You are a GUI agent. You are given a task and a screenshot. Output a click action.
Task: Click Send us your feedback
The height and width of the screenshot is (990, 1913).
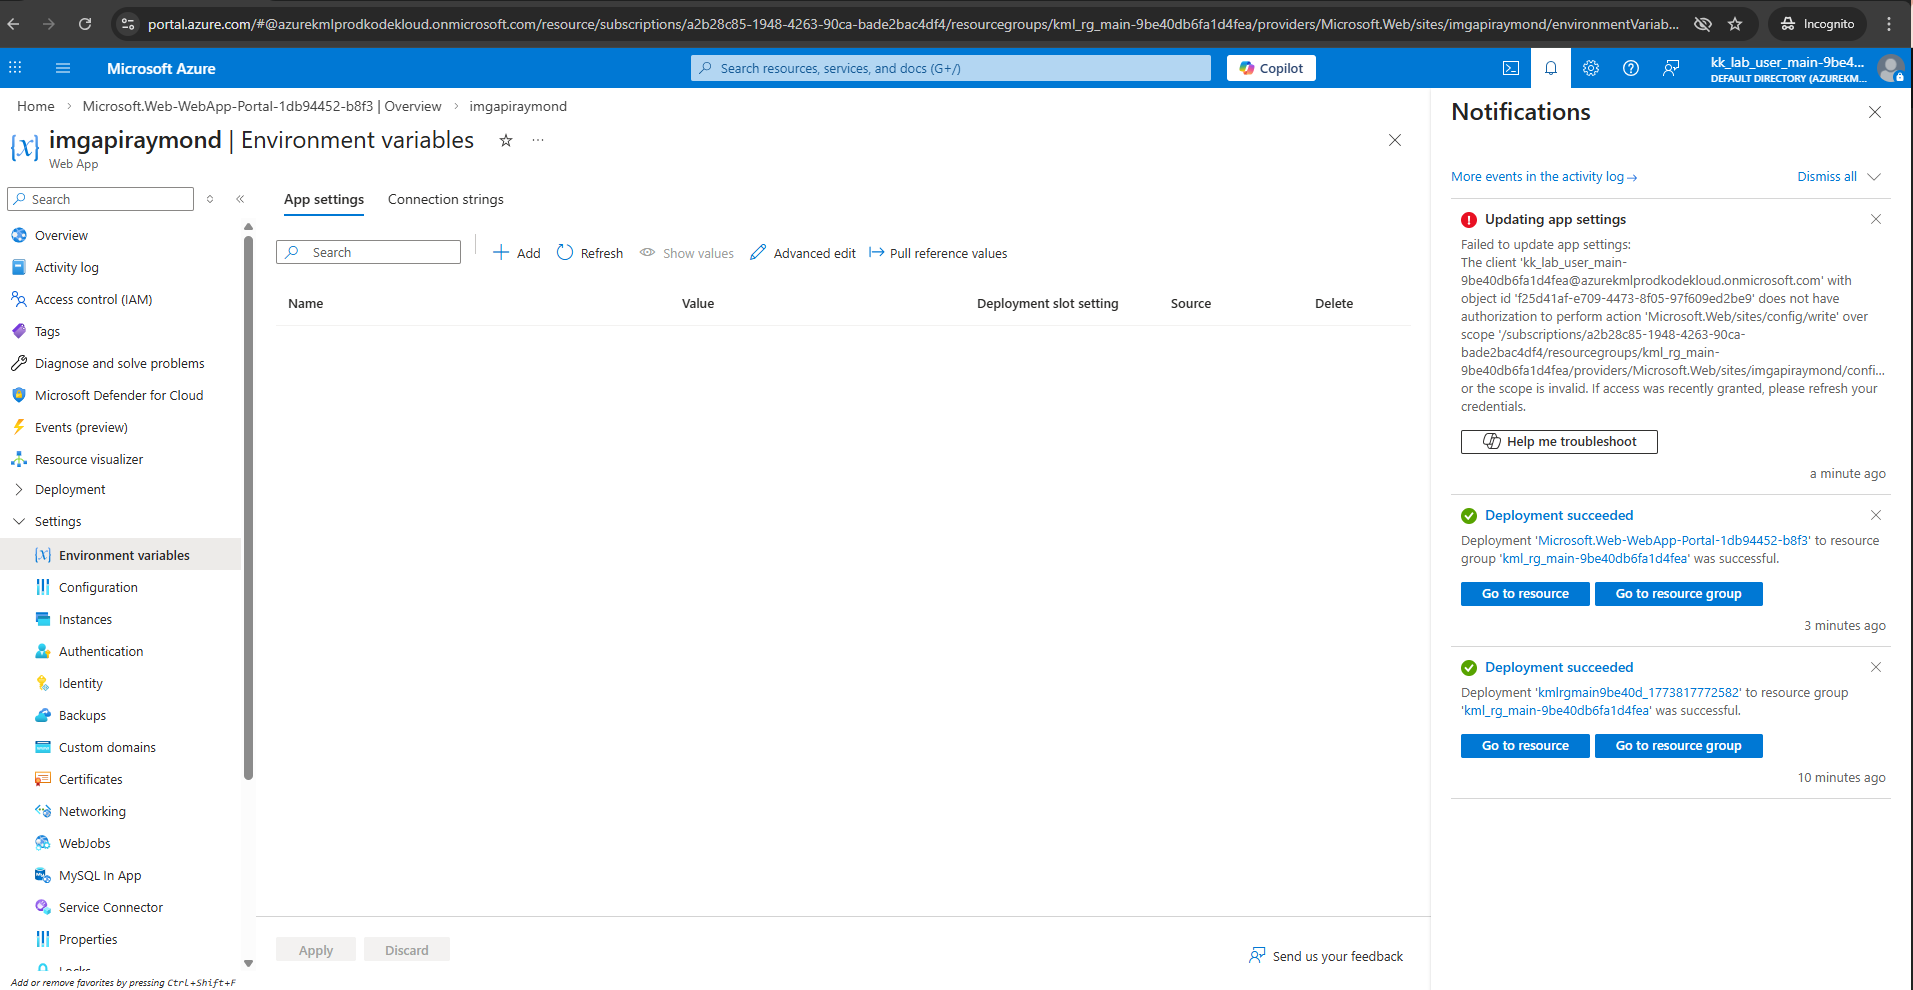coord(1326,957)
